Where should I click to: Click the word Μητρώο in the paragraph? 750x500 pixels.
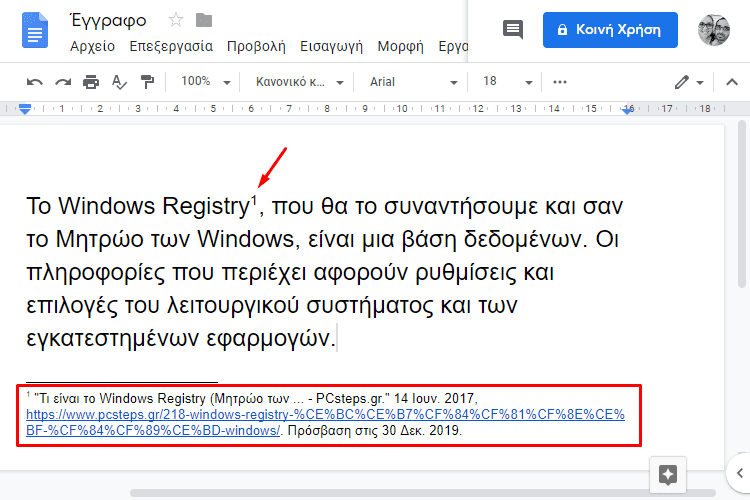(x=99, y=239)
